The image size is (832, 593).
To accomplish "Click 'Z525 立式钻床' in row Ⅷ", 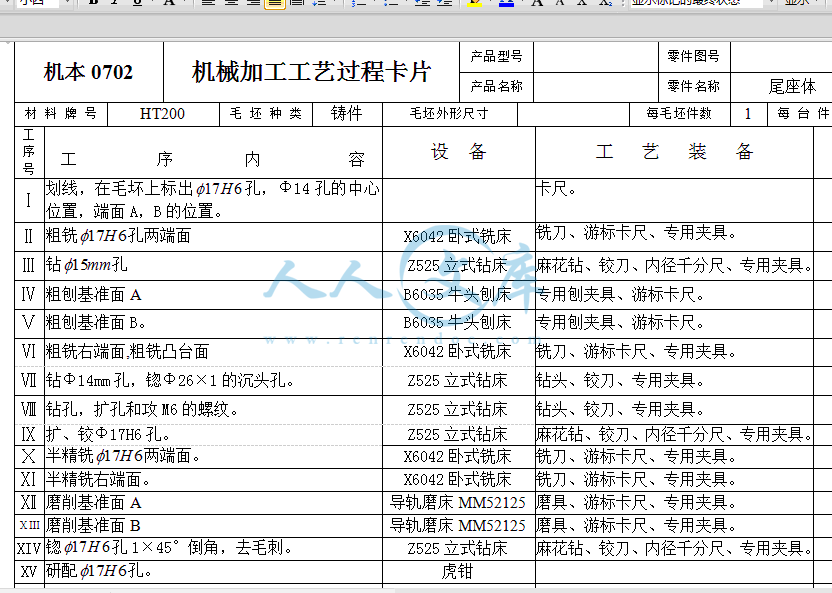I will pos(457,409).
